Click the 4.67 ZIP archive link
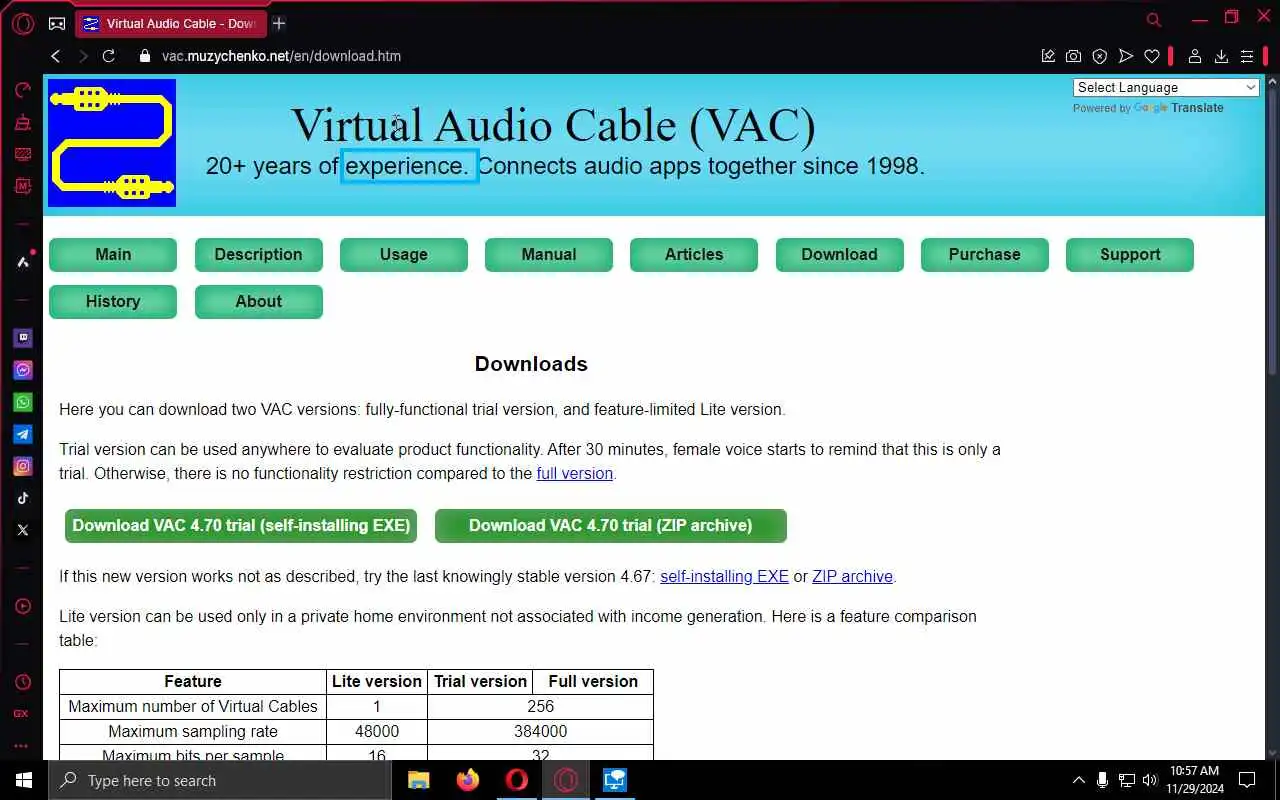Screen dimensions: 1280x800 [x=852, y=577]
